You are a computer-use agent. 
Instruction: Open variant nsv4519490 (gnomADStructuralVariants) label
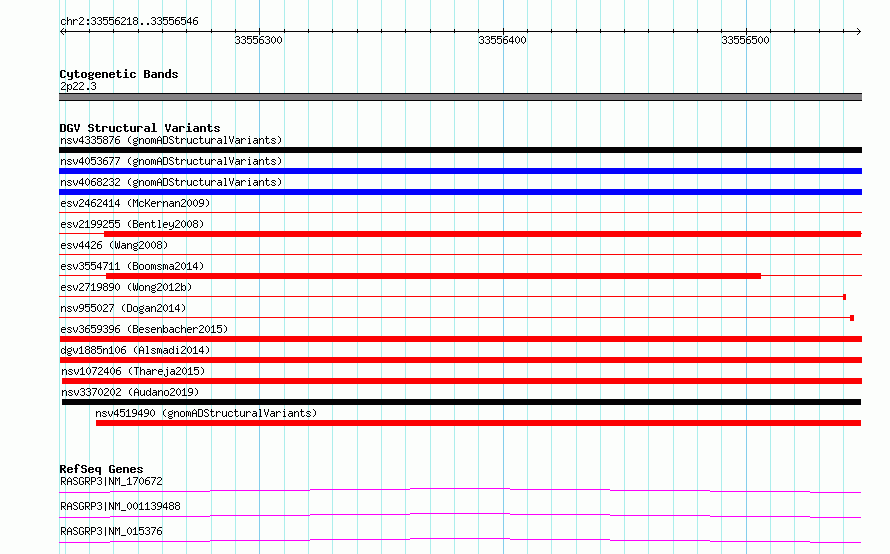coord(206,413)
